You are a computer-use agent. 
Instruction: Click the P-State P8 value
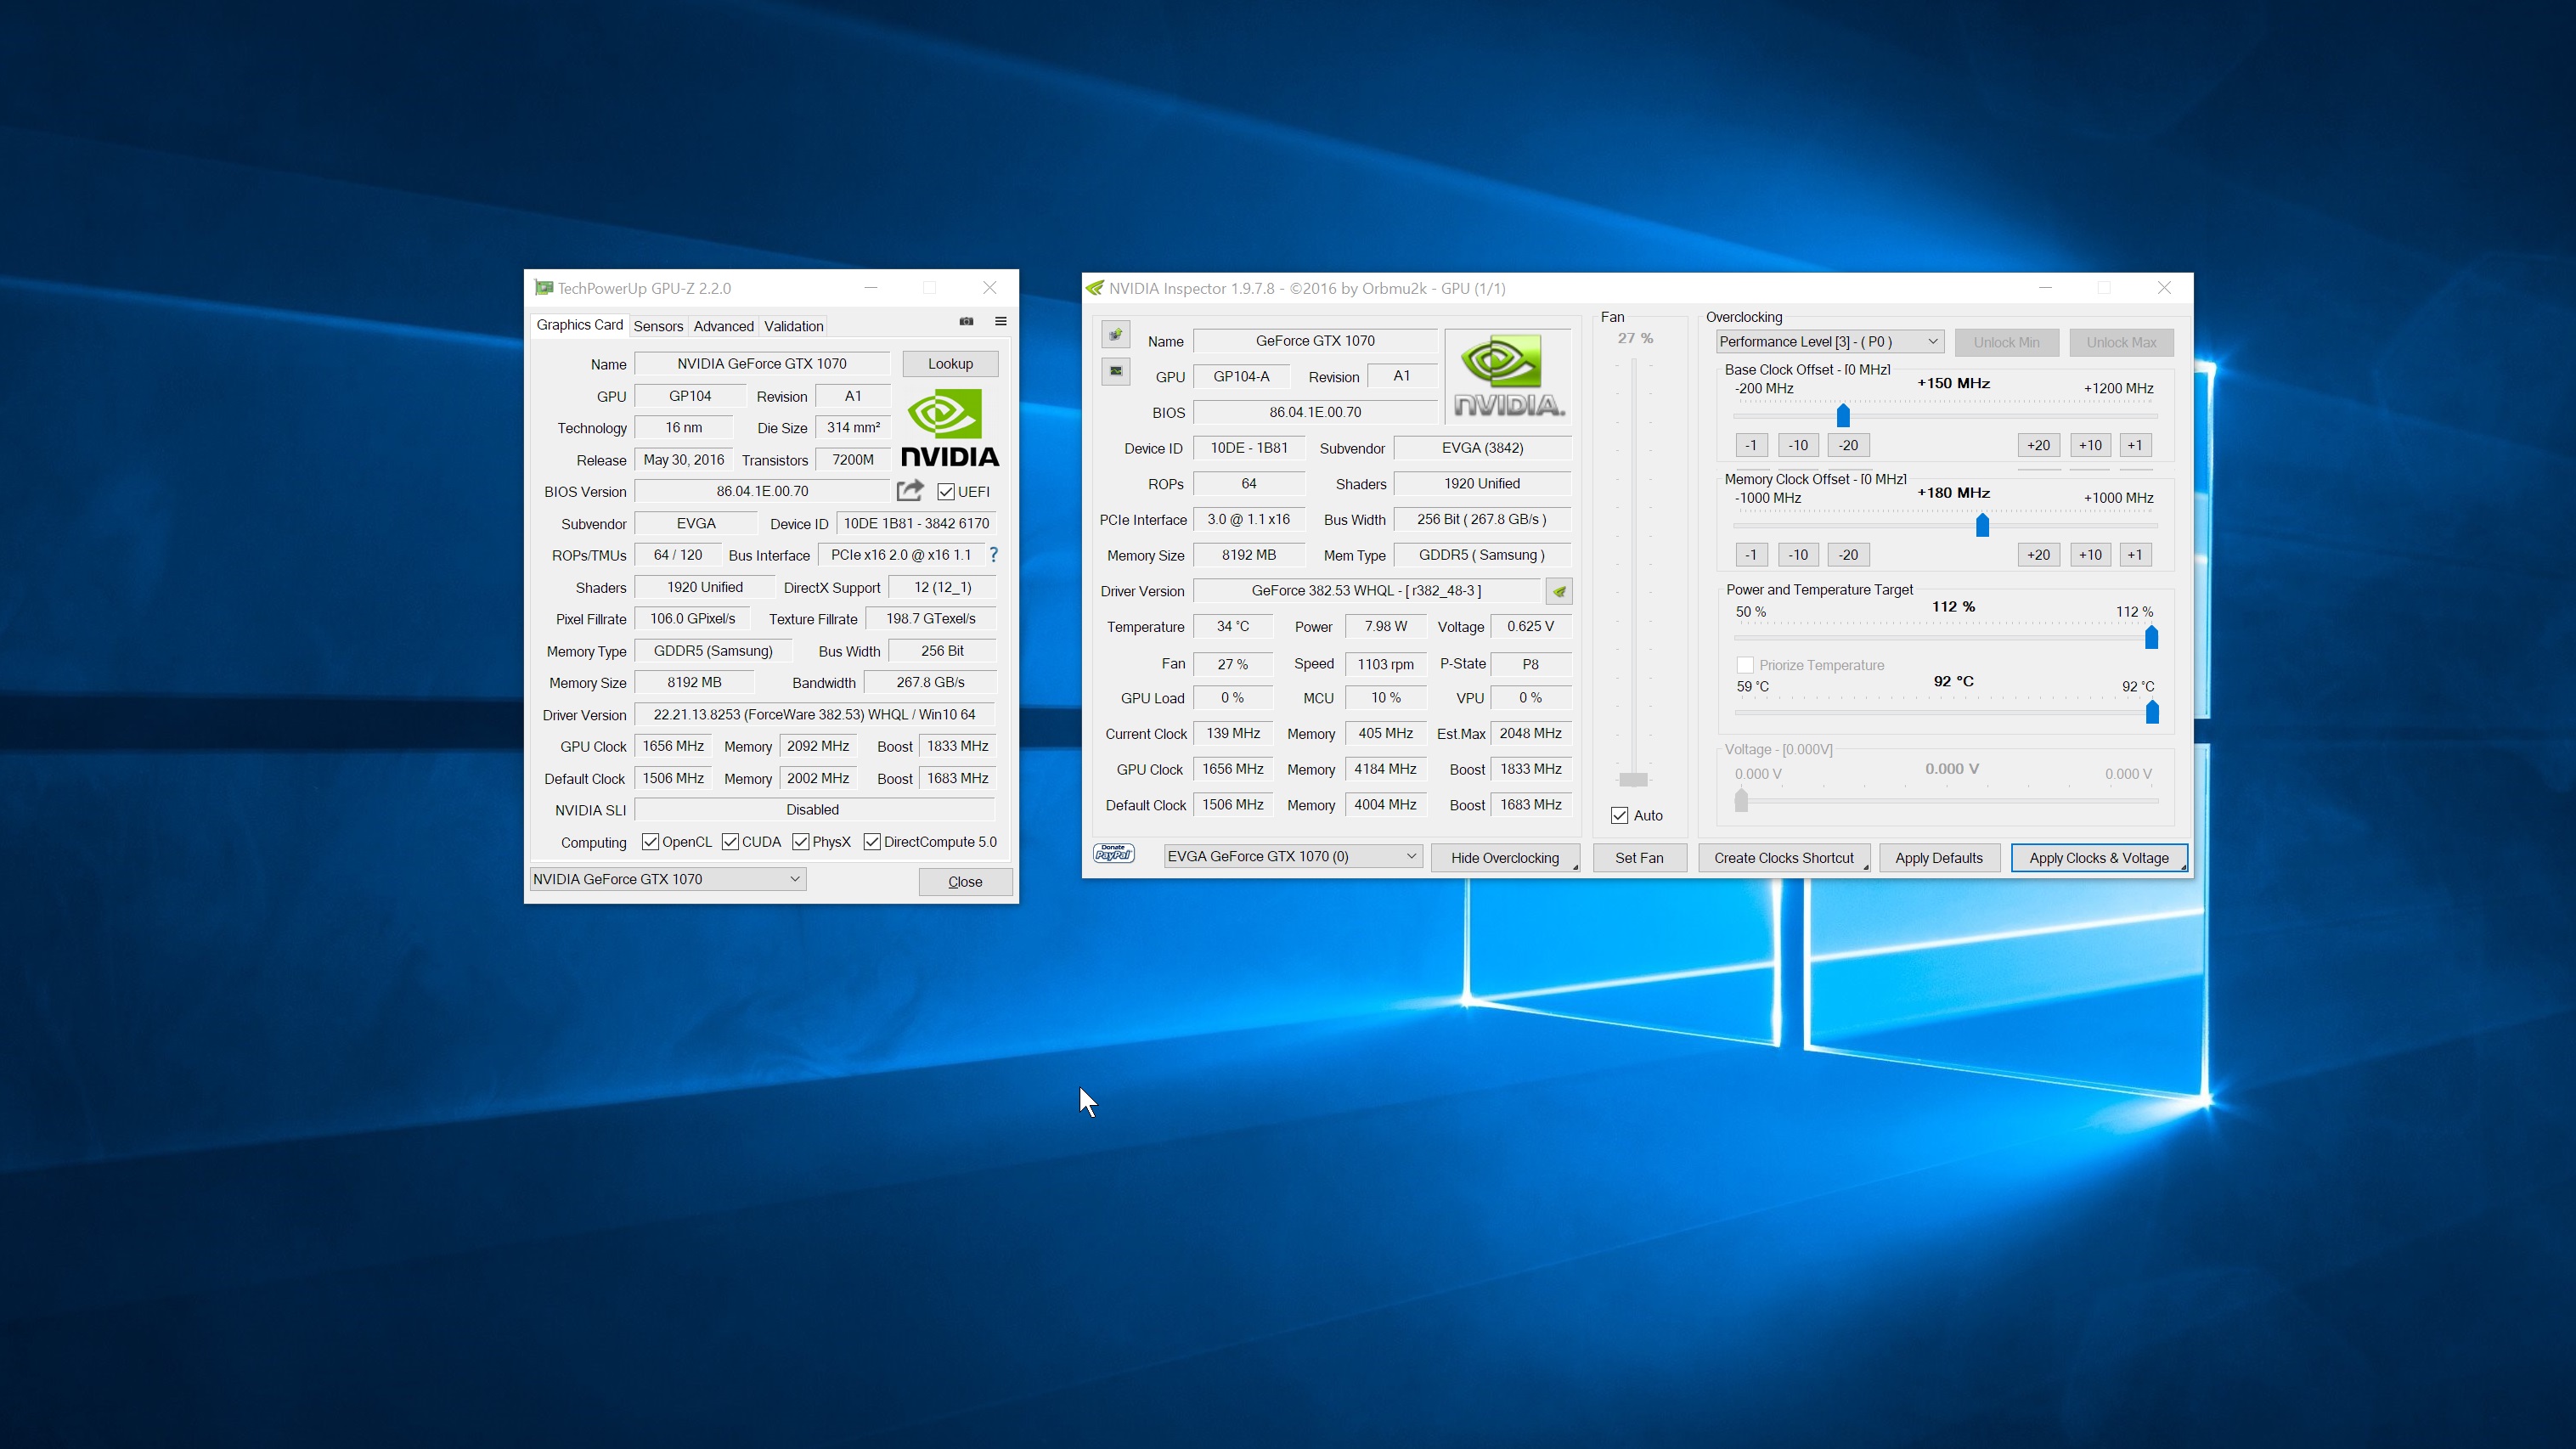point(1530,664)
